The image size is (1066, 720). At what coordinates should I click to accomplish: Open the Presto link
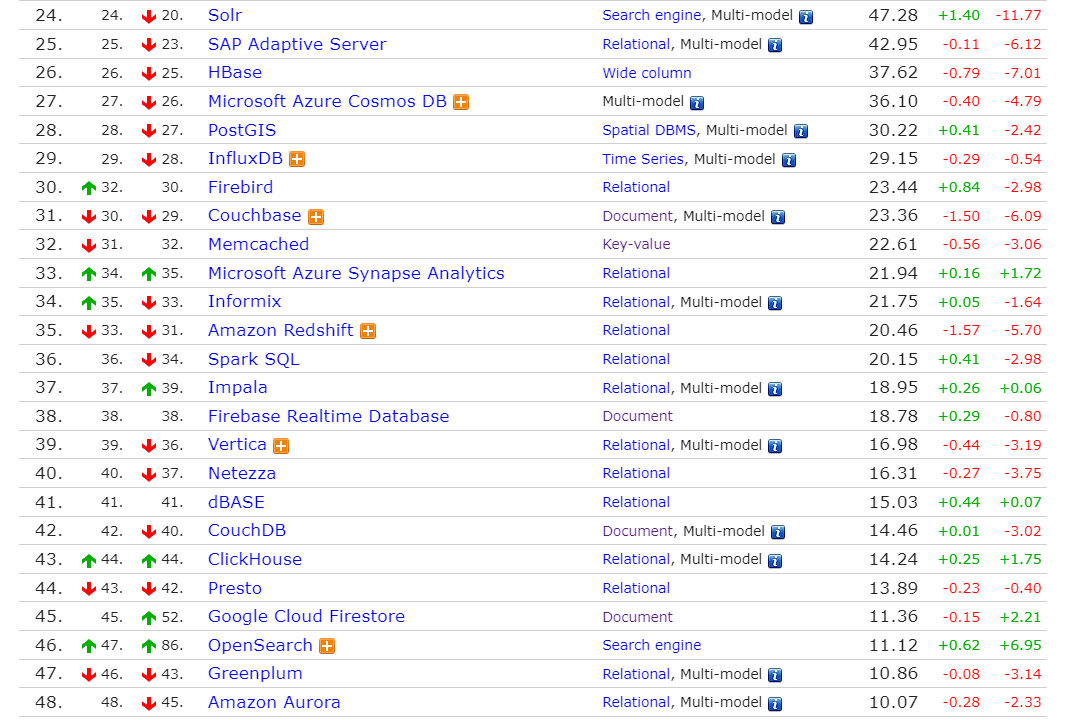coord(235,588)
